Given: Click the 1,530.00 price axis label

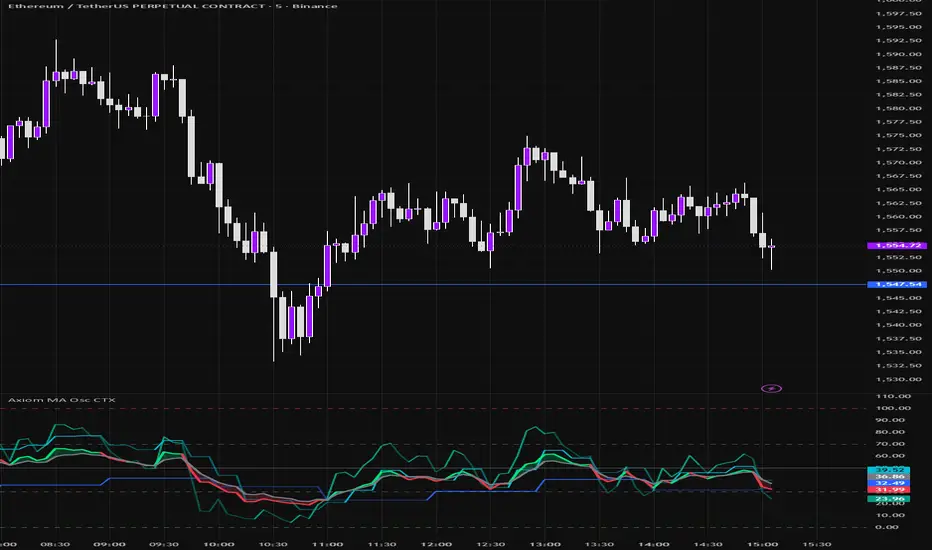Looking at the screenshot, I should tap(899, 379).
